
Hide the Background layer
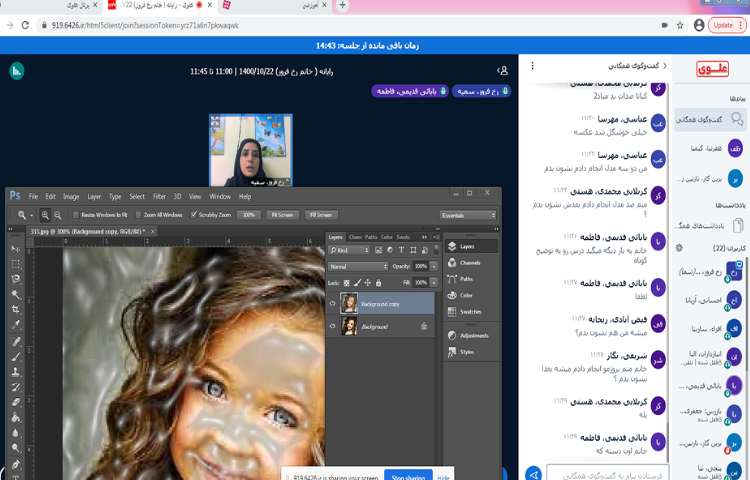click(x=332, y=327)
